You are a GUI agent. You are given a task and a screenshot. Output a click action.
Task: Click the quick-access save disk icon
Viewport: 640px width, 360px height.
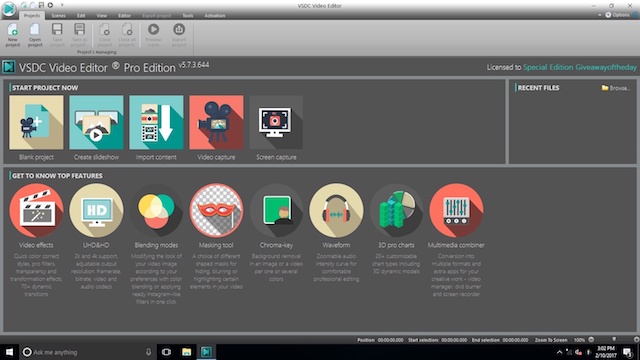click(x=41, y=5)
